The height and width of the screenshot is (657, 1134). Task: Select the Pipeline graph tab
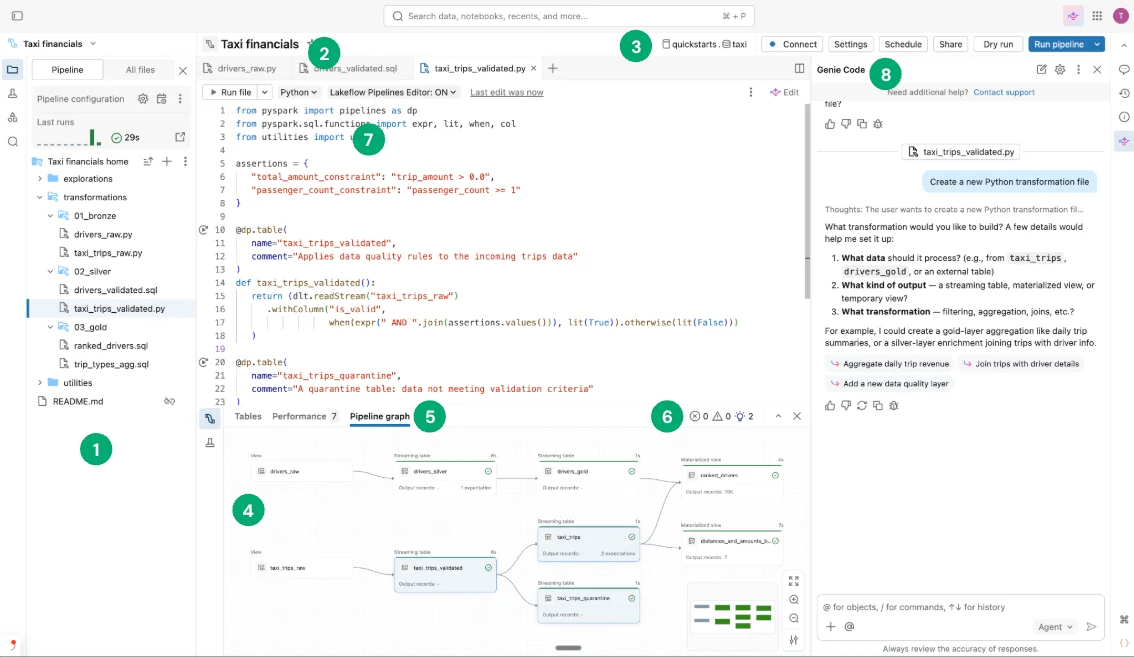pyautogui.click(x=380, y=416)
